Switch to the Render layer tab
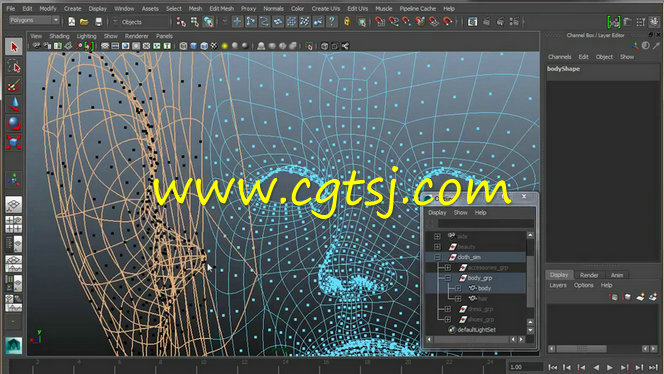 (589, 275)
